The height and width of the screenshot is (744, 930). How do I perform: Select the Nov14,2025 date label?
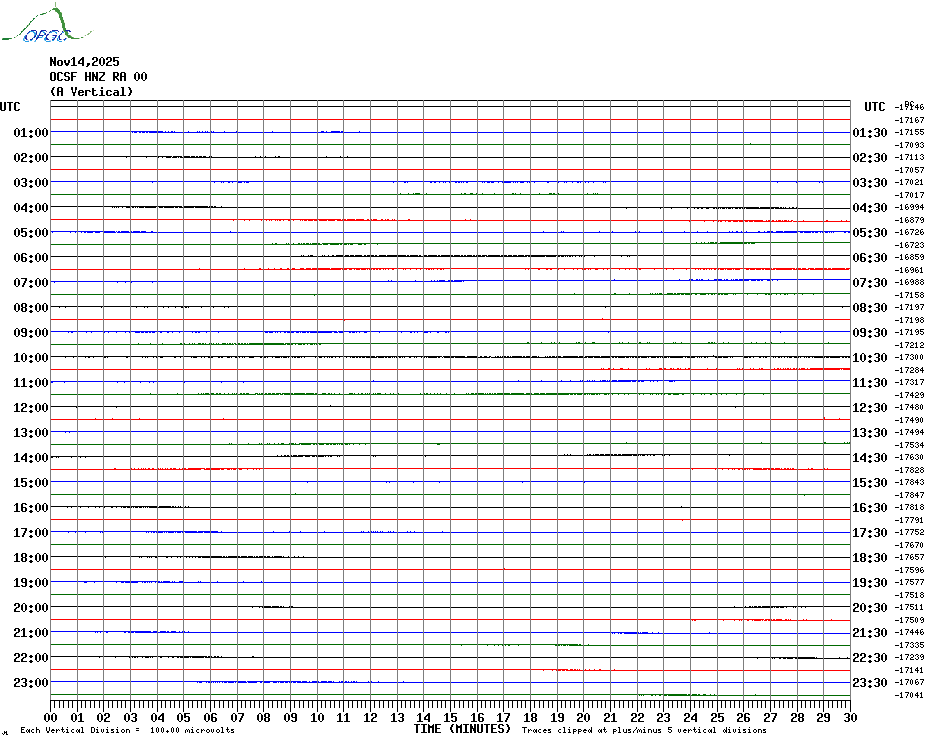point(84,62)
